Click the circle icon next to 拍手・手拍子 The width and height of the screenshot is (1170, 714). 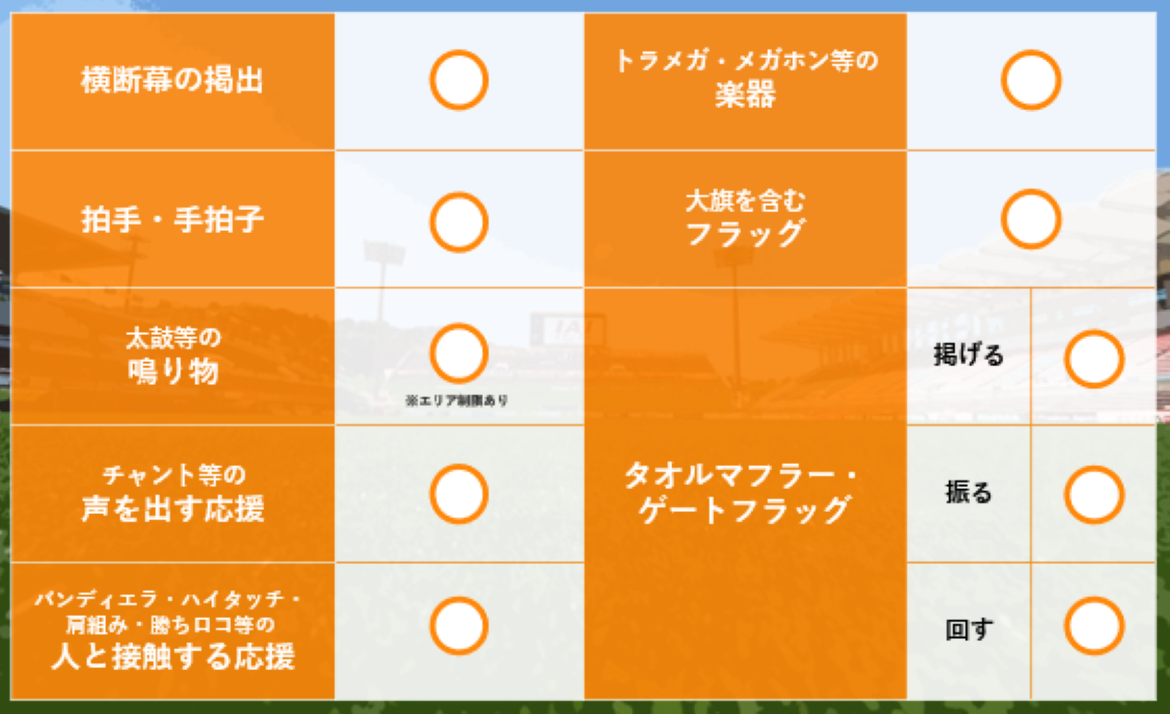pos(459,221)
